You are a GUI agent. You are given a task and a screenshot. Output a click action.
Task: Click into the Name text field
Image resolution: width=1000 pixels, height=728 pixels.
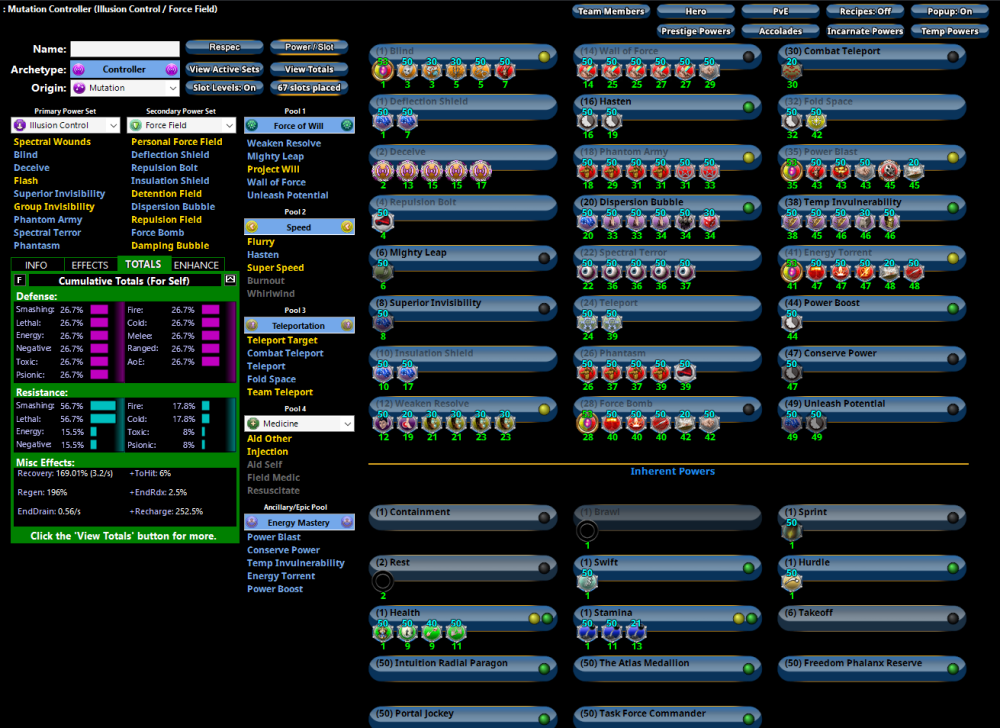[x=125, y=49]
